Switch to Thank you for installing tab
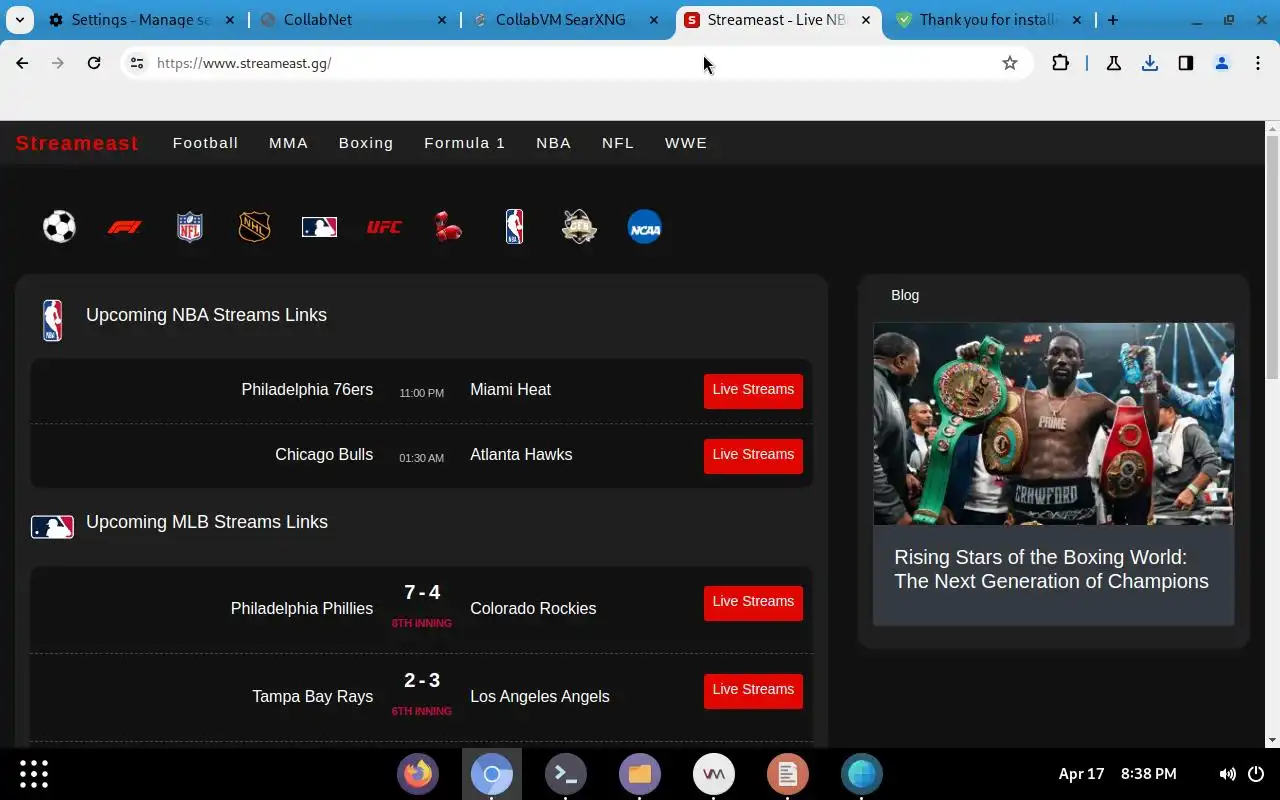 click(x=988, y=20)
